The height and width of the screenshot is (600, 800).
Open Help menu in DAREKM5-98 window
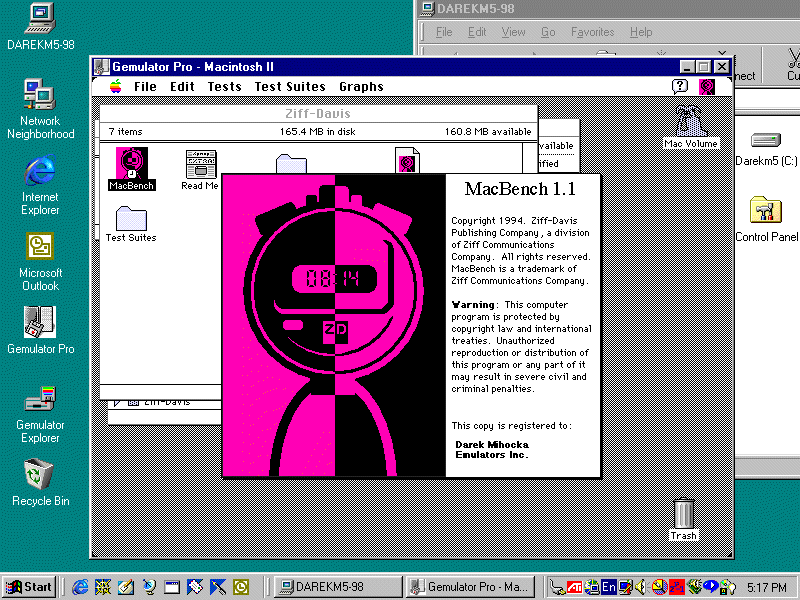point(641,32)
